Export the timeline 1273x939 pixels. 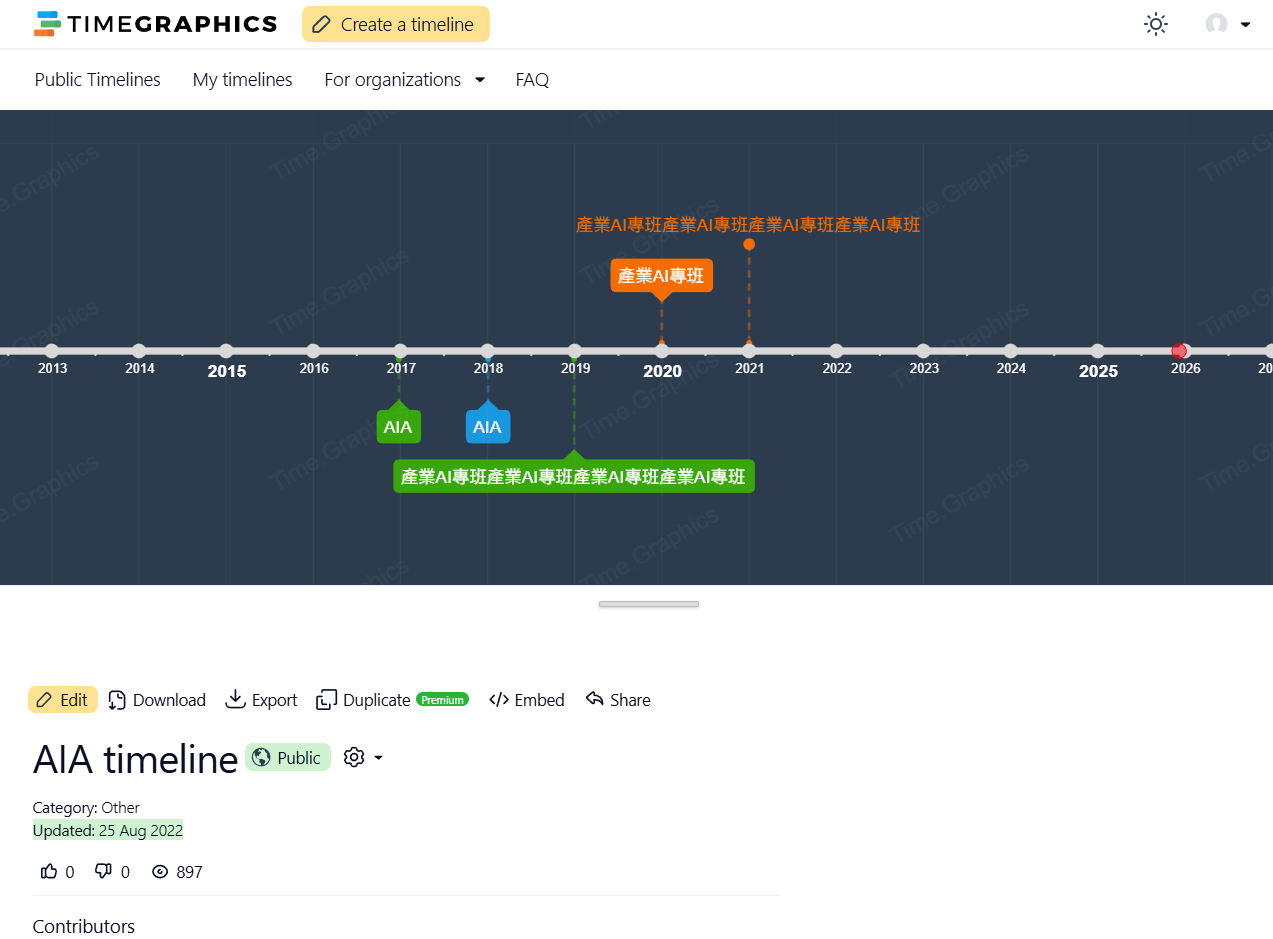point(261,700)
